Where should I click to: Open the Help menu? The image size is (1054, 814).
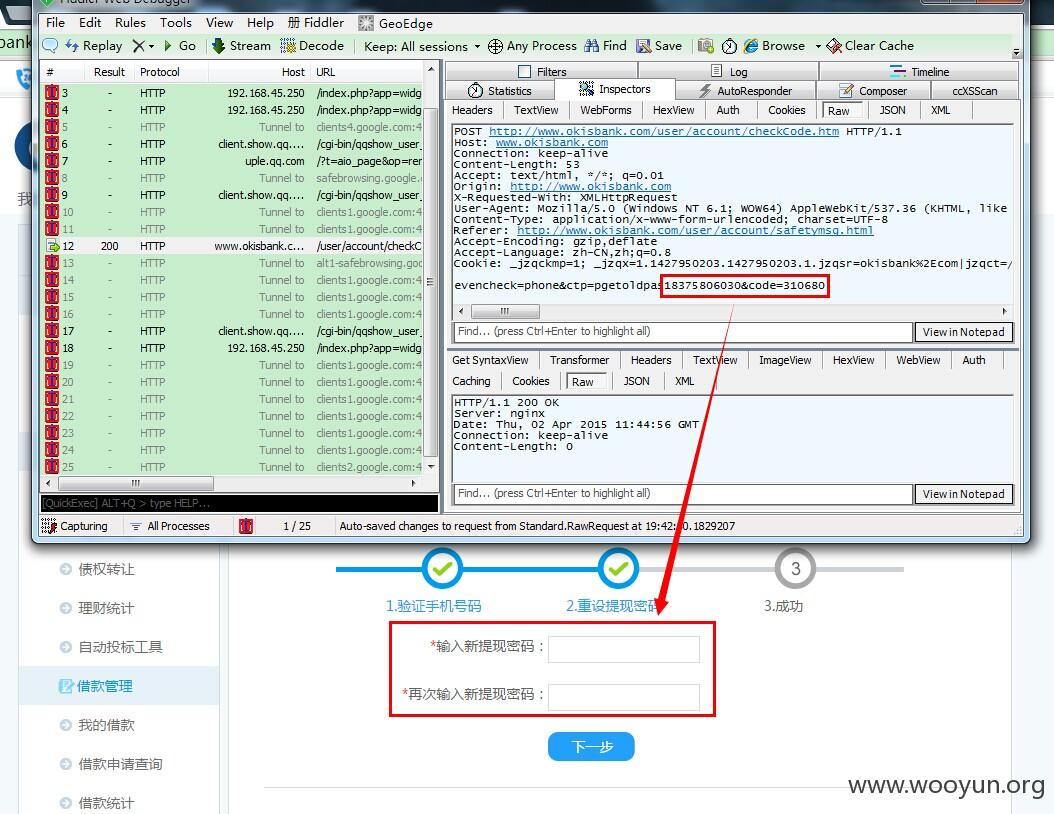[x=260, y=23]
